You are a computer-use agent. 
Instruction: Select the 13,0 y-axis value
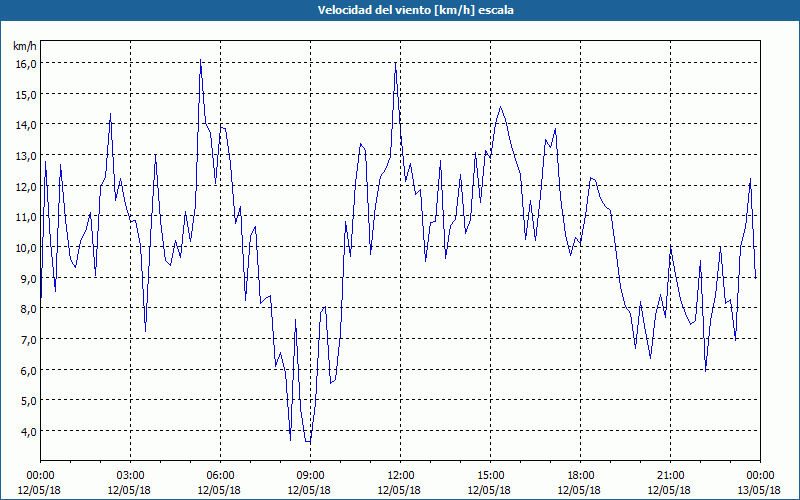[26, 156]
